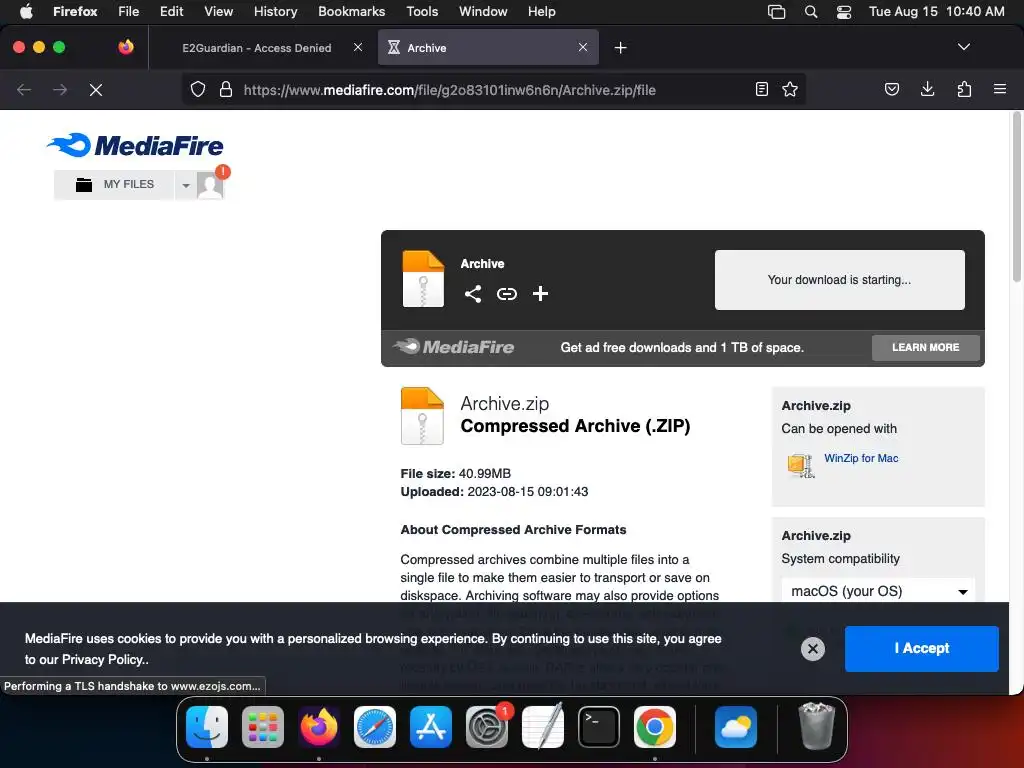Bookmark this page with the star
The height and width of the screenshot is (768, 1024).
790,89
